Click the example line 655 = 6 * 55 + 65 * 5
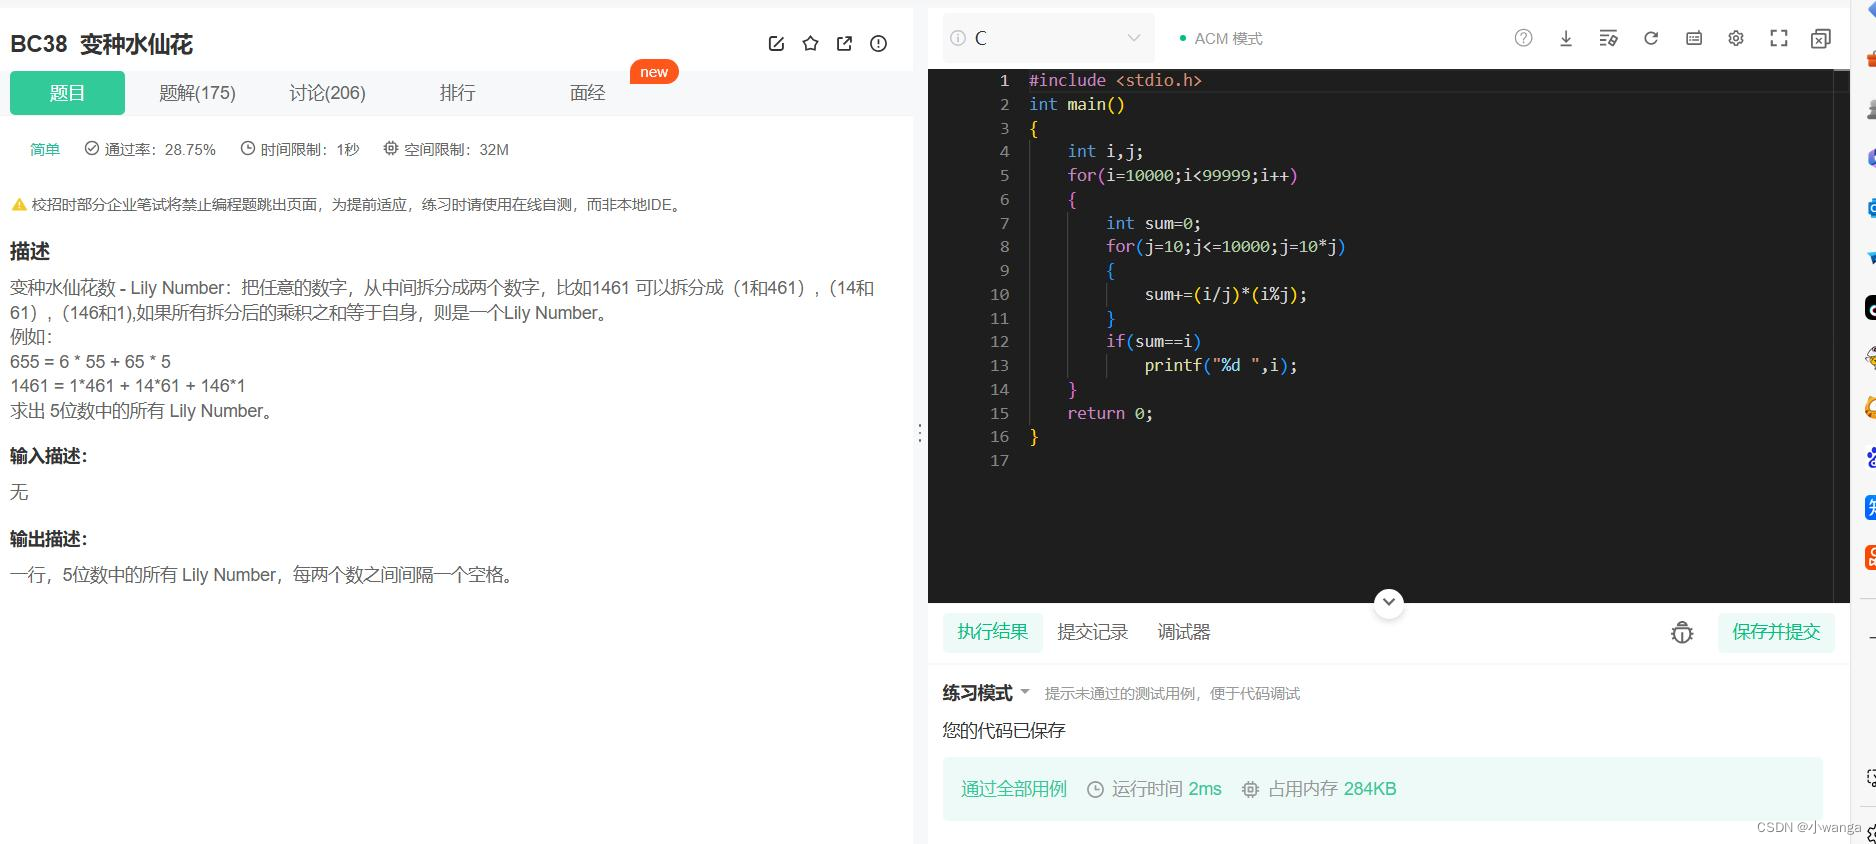Screen dimensions: 1876x844 90,361
